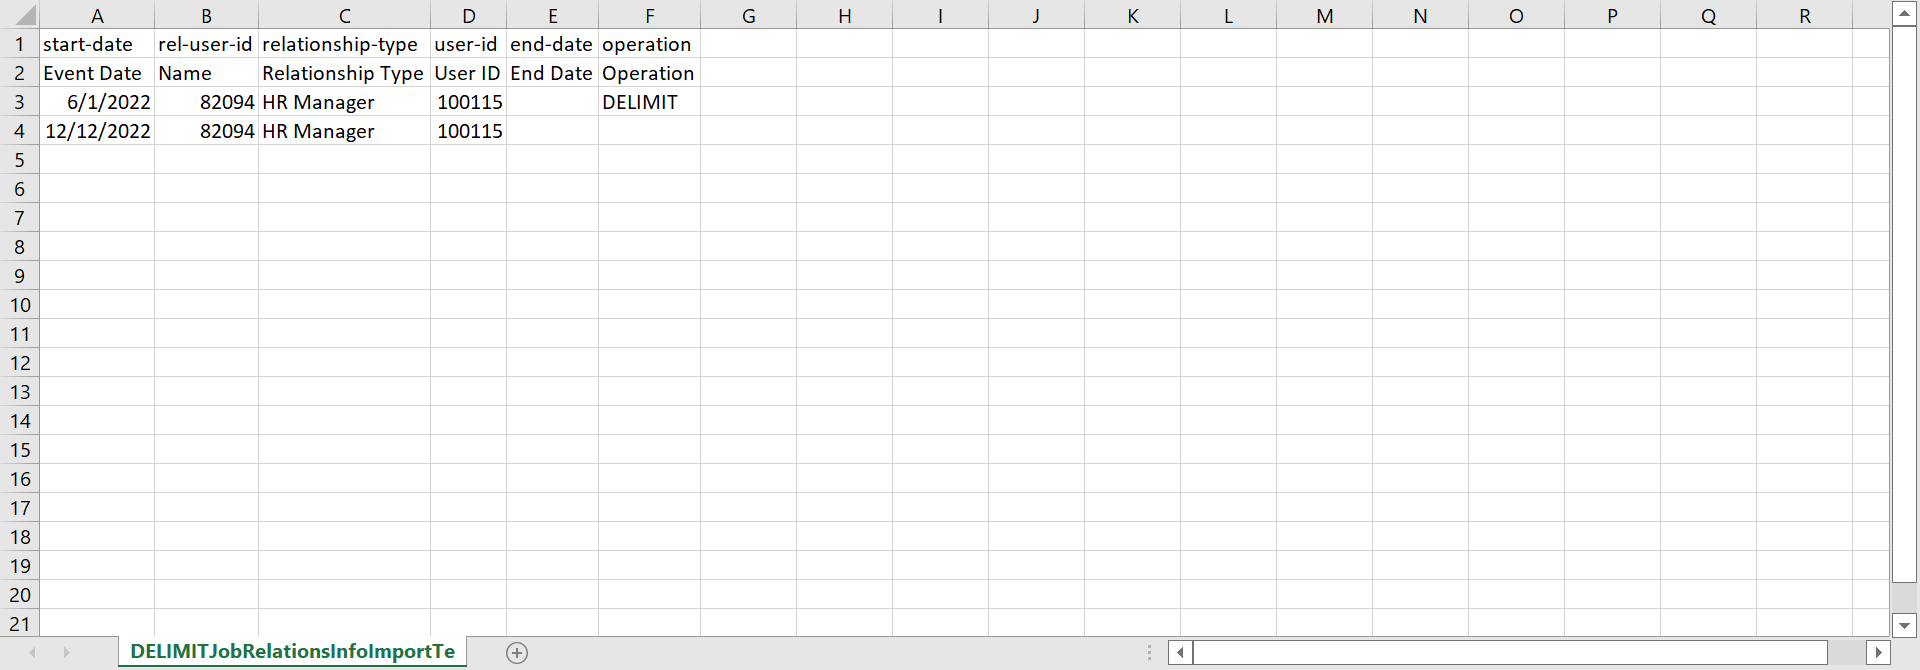Click 'HR Manager' cell in row 4

tap(344, 131)
